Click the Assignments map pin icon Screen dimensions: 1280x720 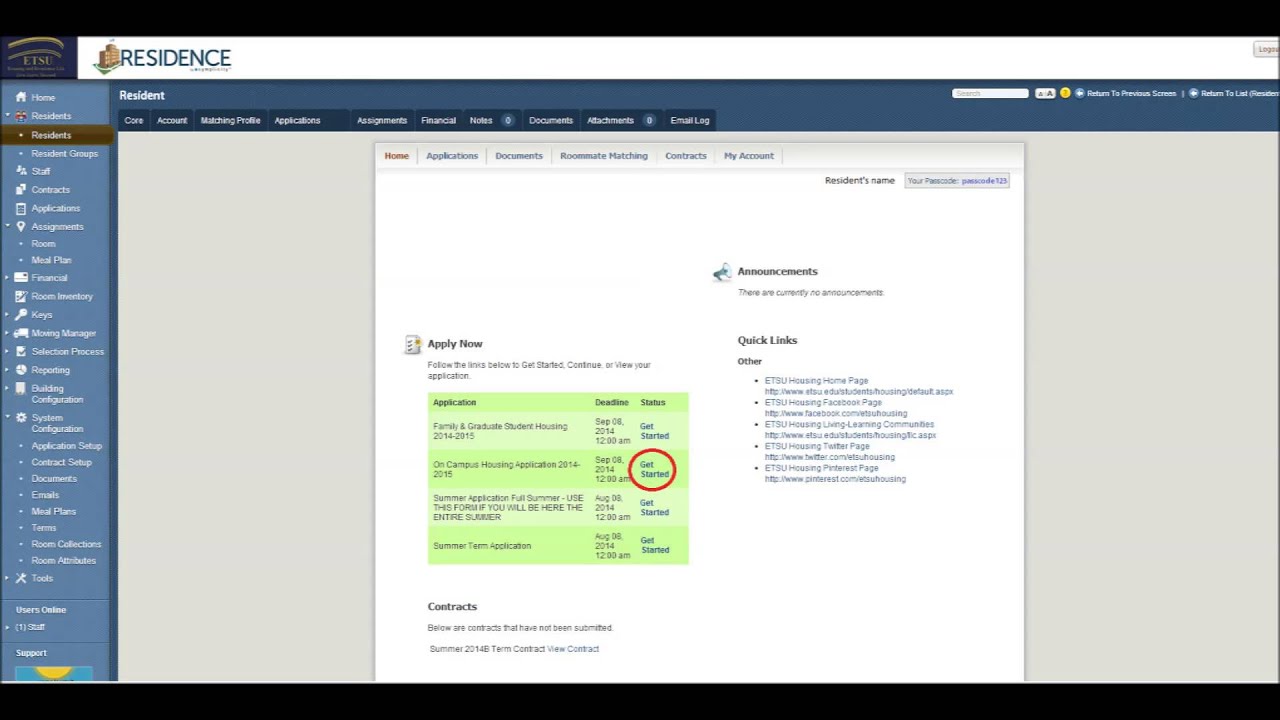[21, 226]
